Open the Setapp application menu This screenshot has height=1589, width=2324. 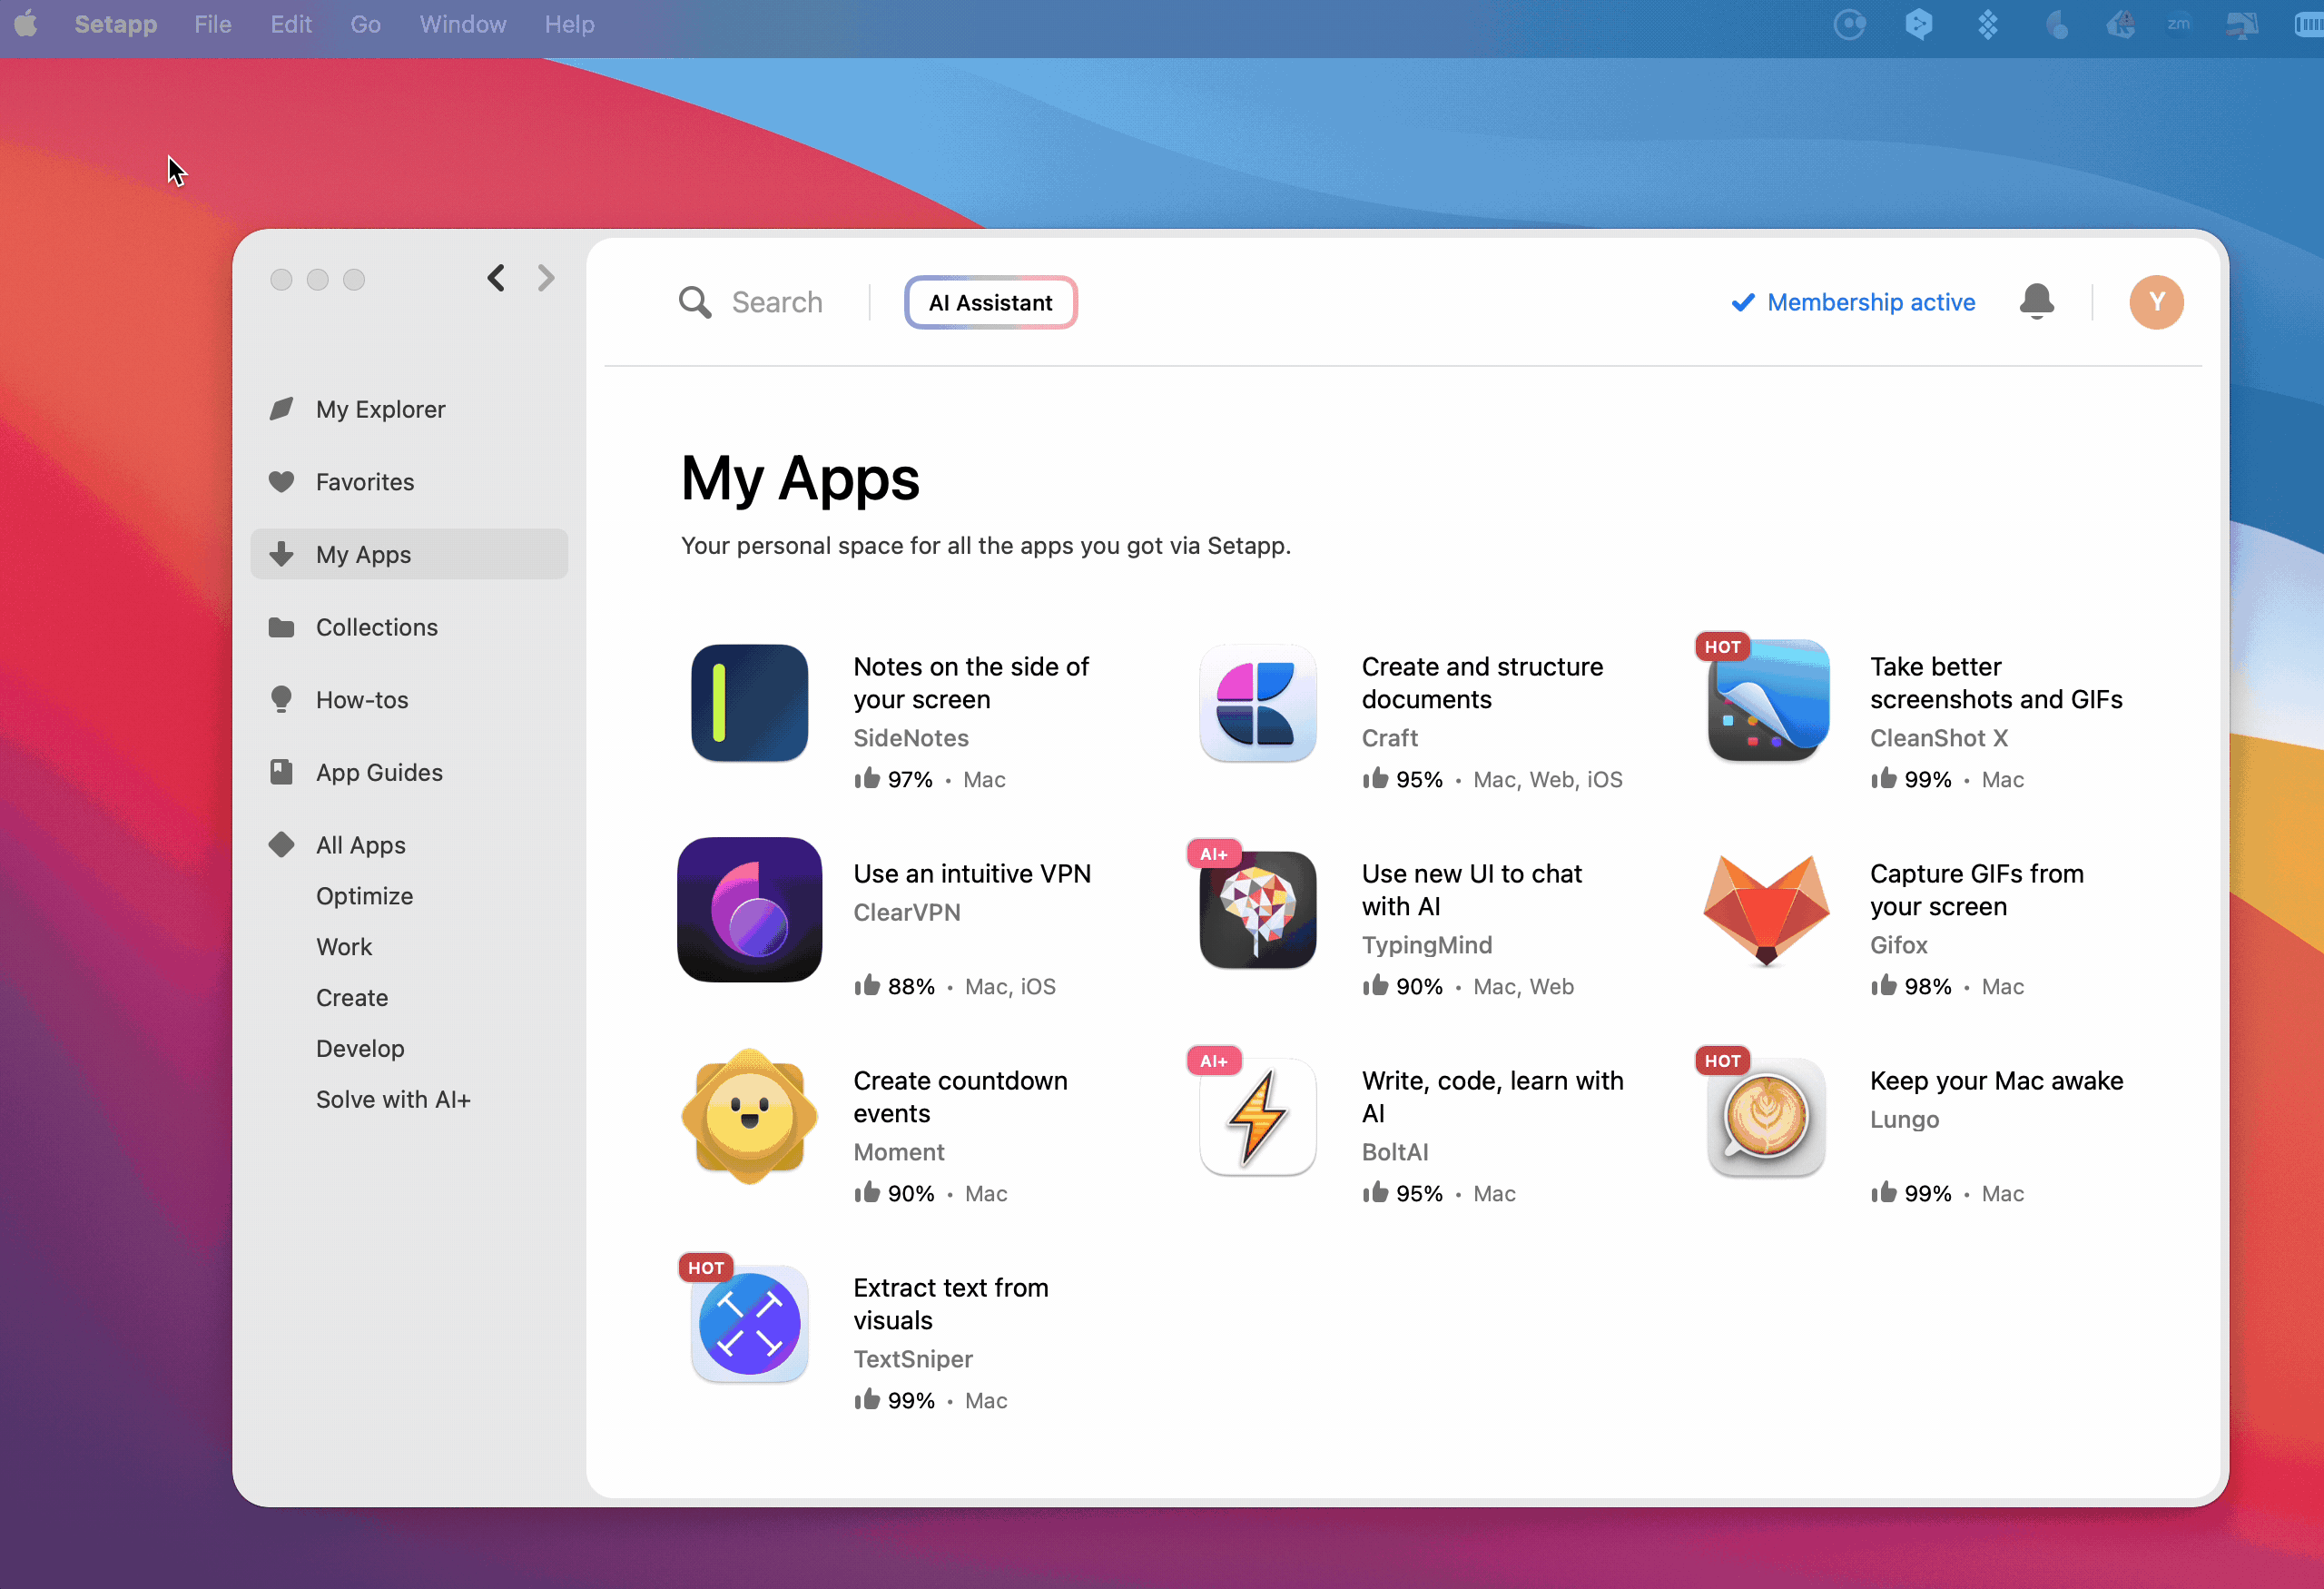click(116, 24)
